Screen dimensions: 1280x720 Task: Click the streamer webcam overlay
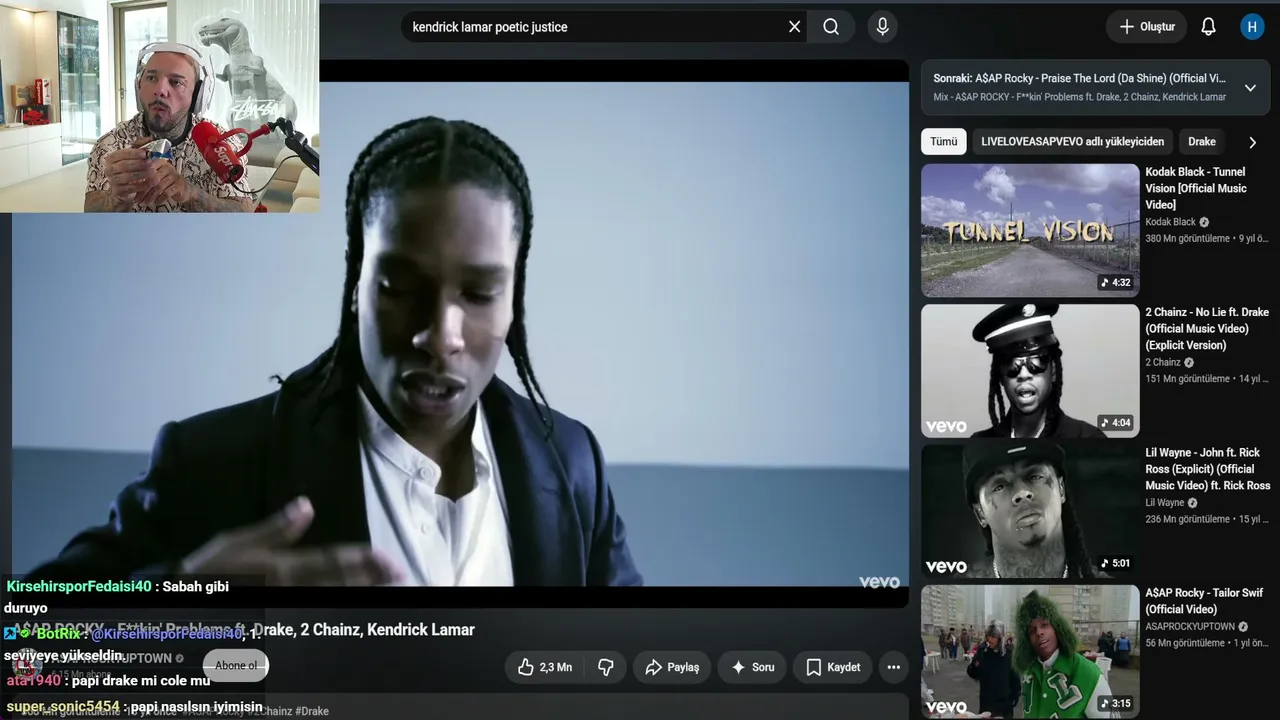[x=160, y=106]
